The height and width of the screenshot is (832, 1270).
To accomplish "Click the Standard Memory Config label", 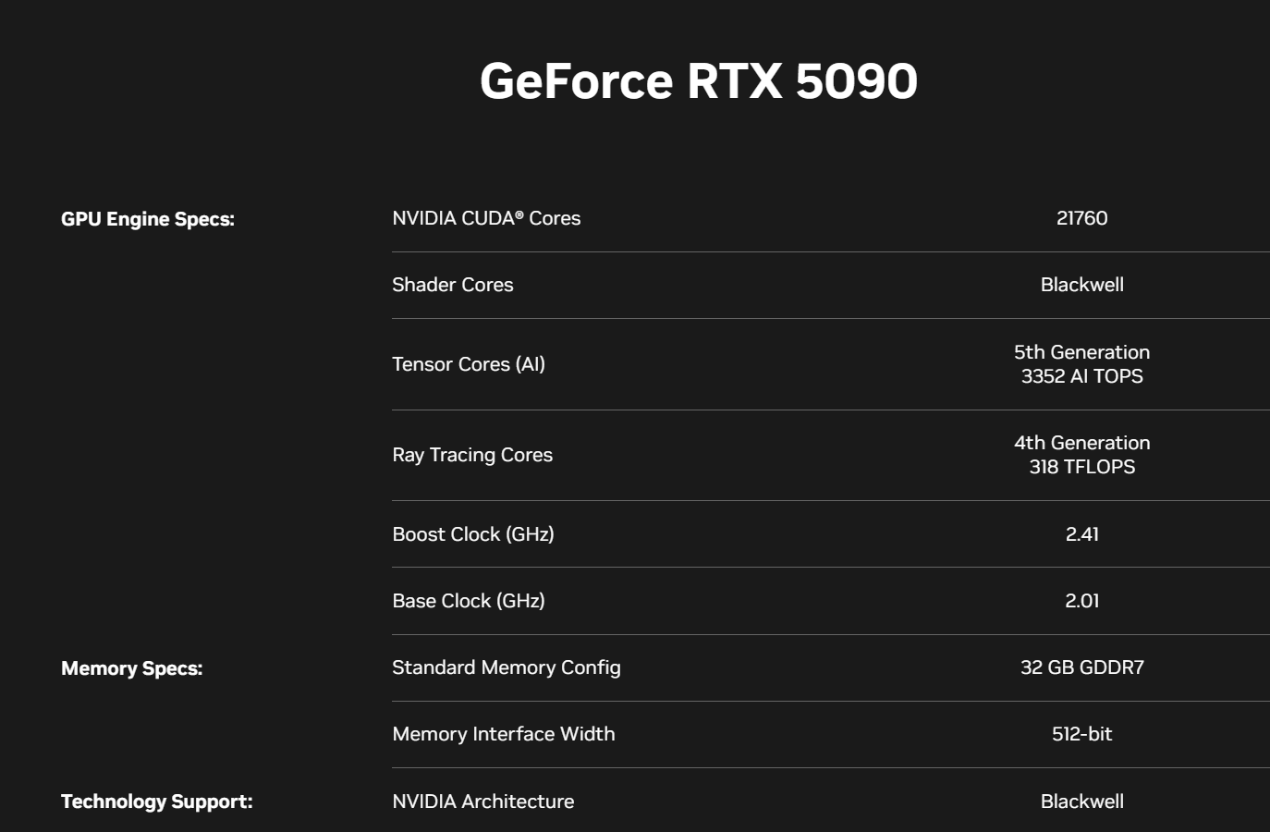I will [x=506, y=667].
